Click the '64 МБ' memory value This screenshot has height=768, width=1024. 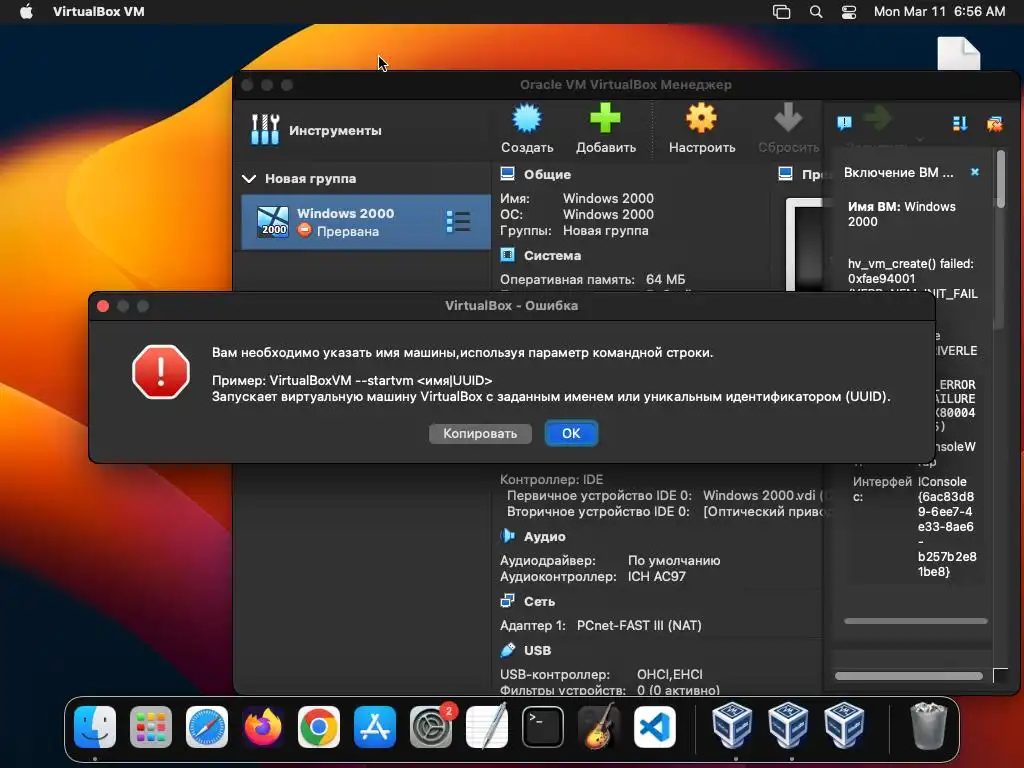point(665,280)
